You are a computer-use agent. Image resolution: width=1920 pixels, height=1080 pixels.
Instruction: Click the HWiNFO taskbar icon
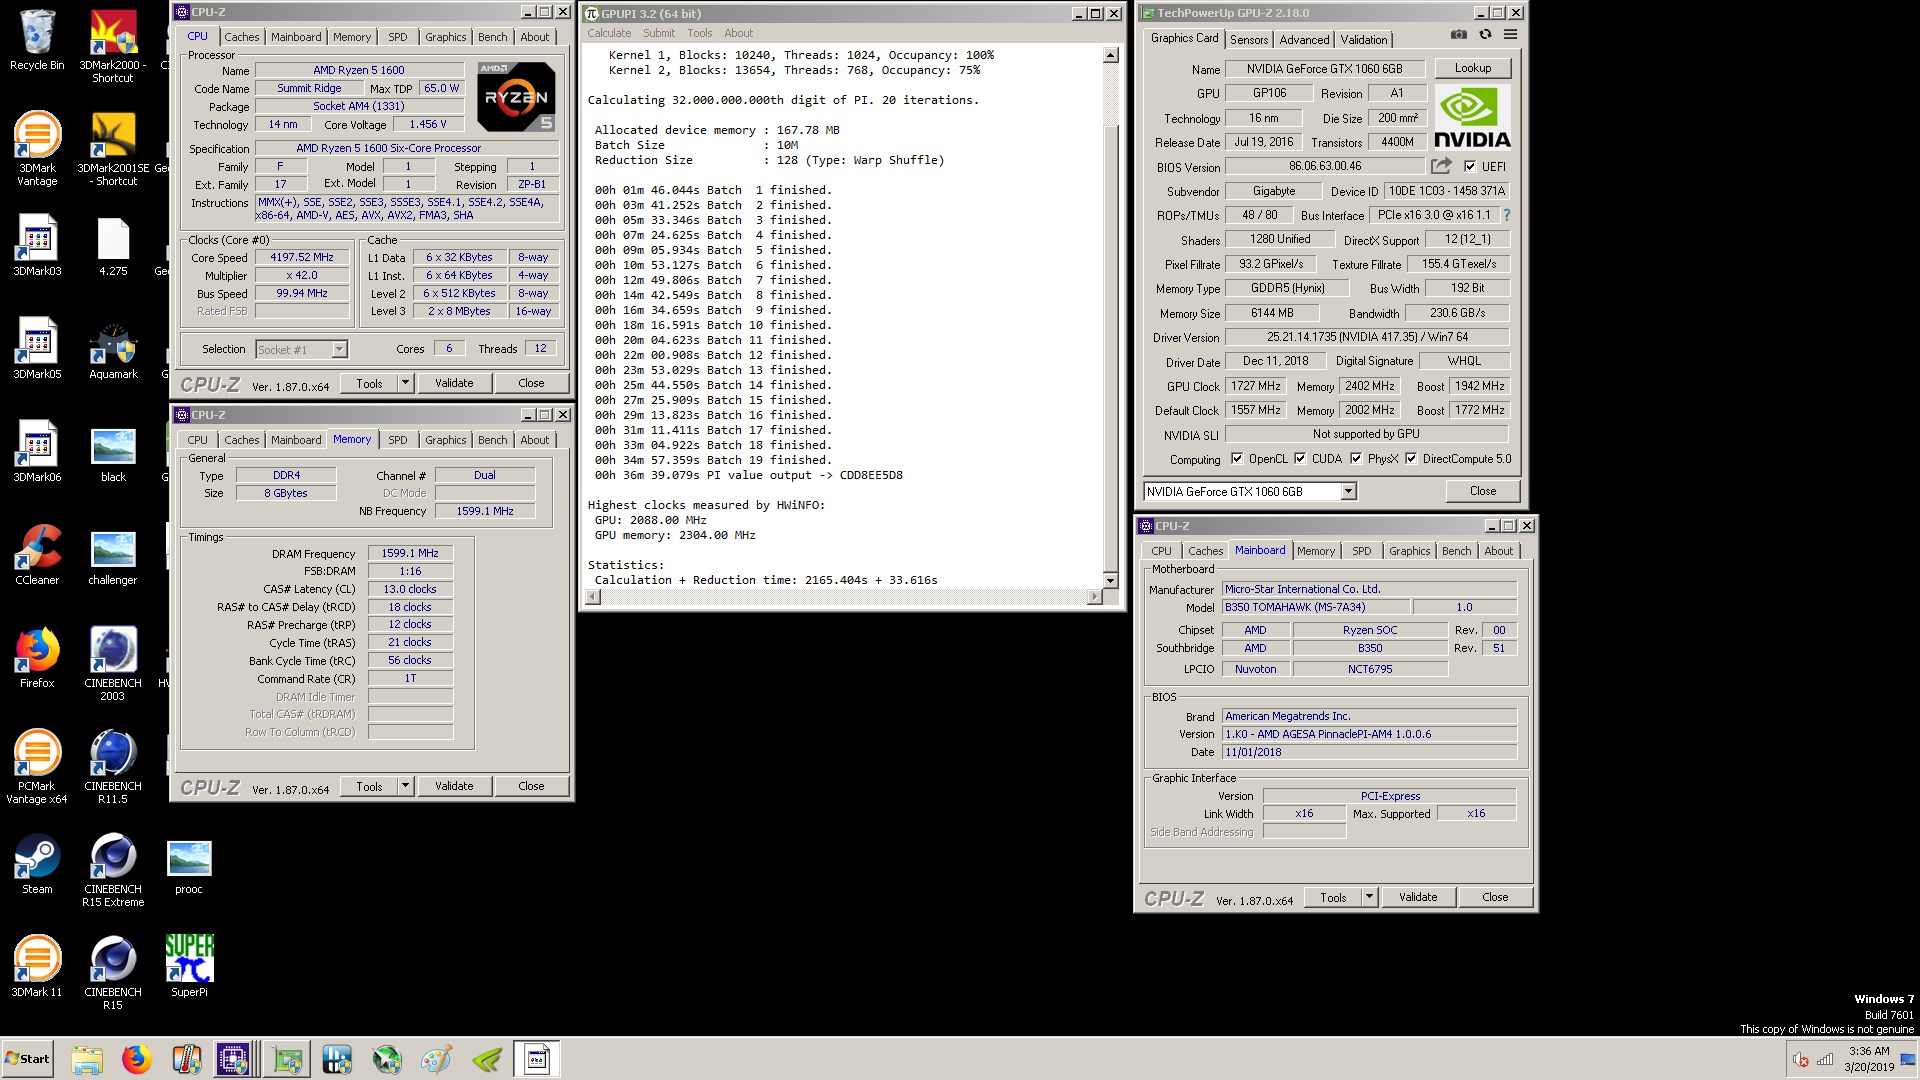(337, 1059)
